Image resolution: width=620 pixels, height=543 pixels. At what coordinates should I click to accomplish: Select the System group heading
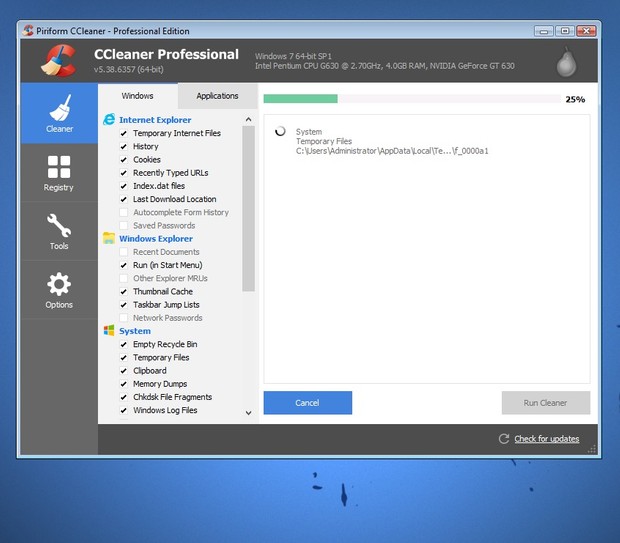pos(135,331)
